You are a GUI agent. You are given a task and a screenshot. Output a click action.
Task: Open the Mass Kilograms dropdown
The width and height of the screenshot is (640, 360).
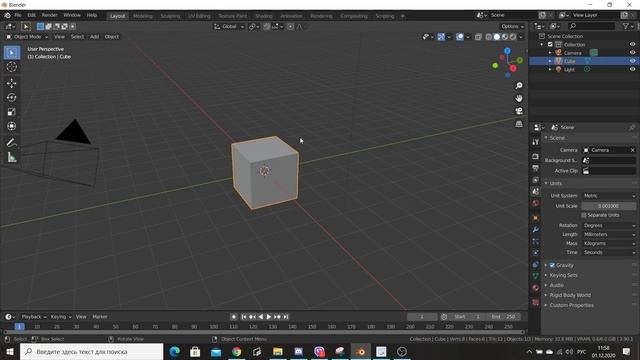[x=609, y=244]
